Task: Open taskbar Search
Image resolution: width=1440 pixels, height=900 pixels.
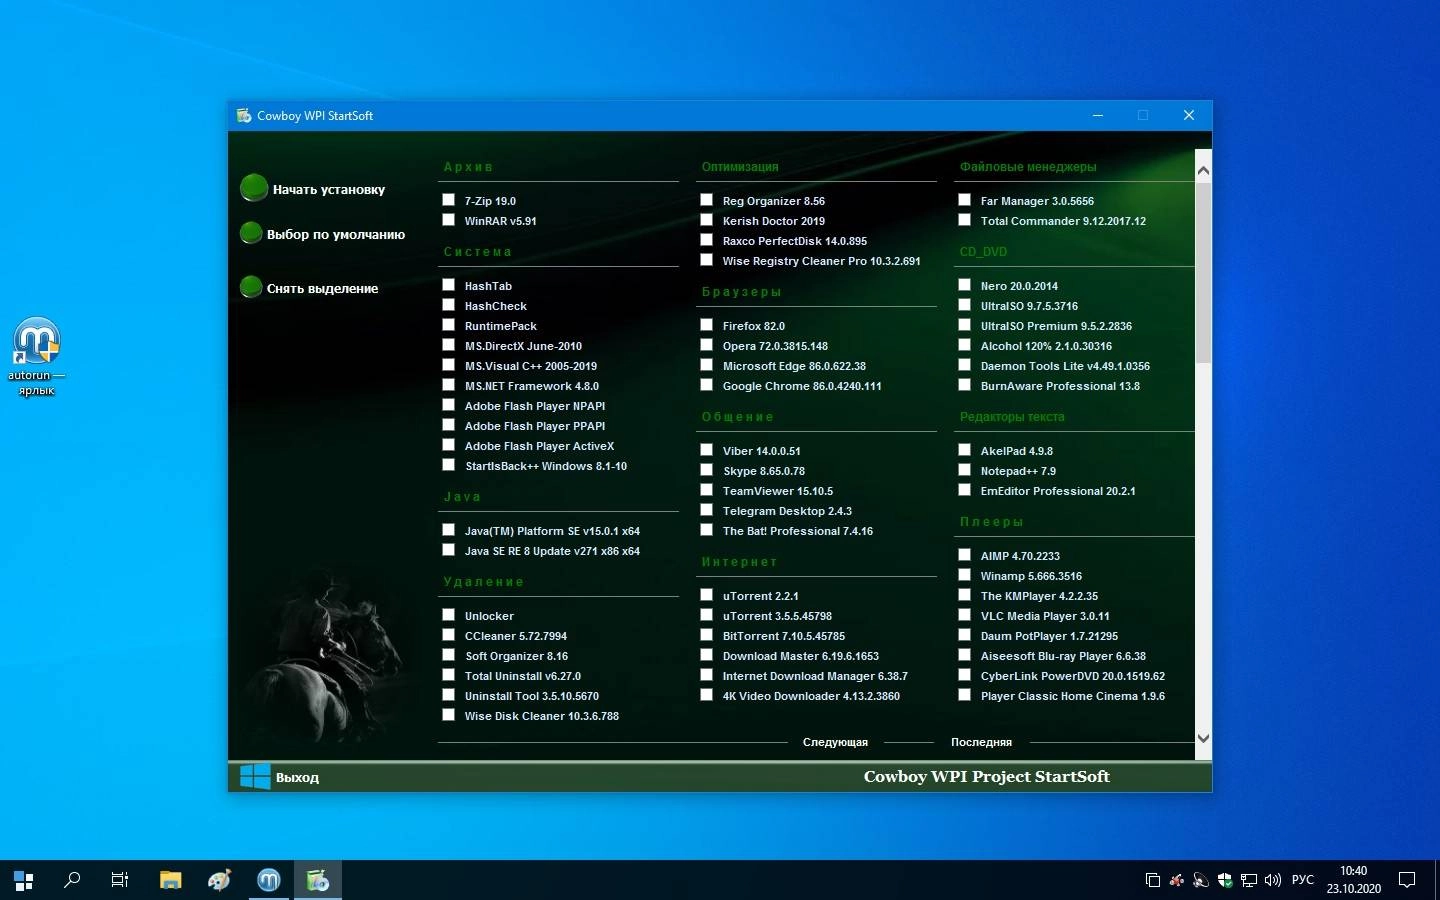Action: pos(72,880)
